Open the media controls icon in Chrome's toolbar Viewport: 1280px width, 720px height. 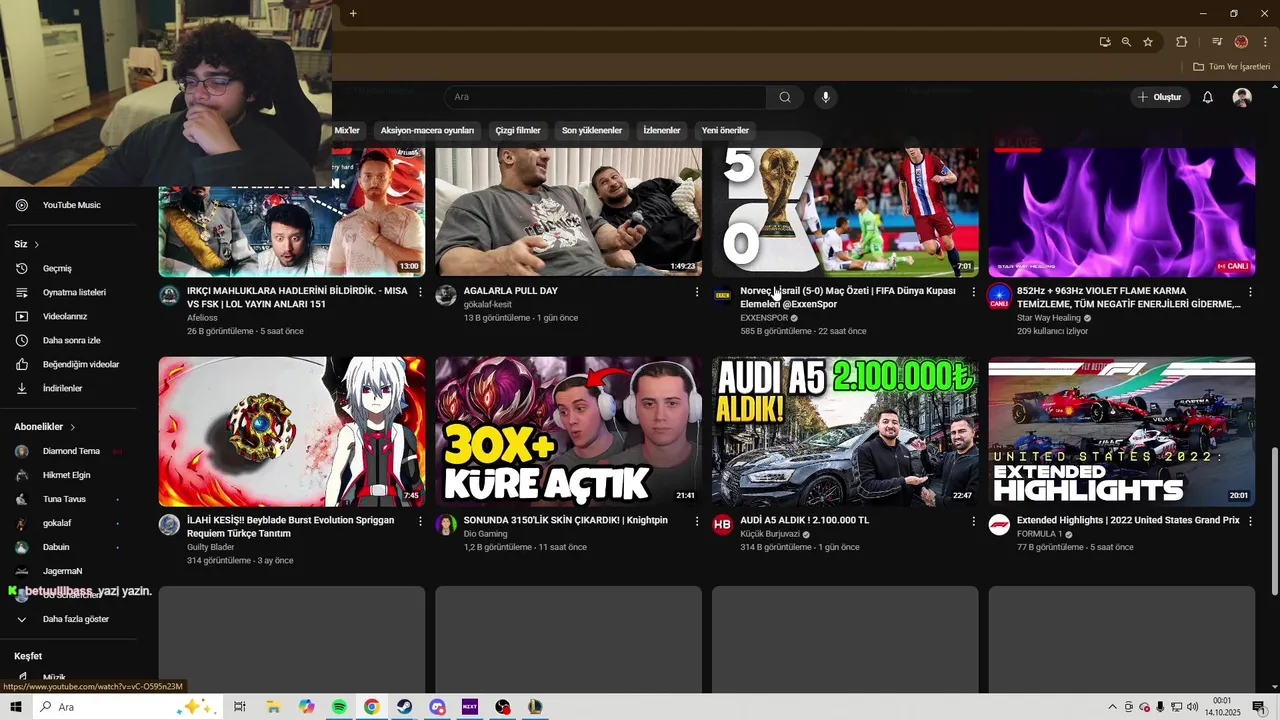[x=1217, y=42]
